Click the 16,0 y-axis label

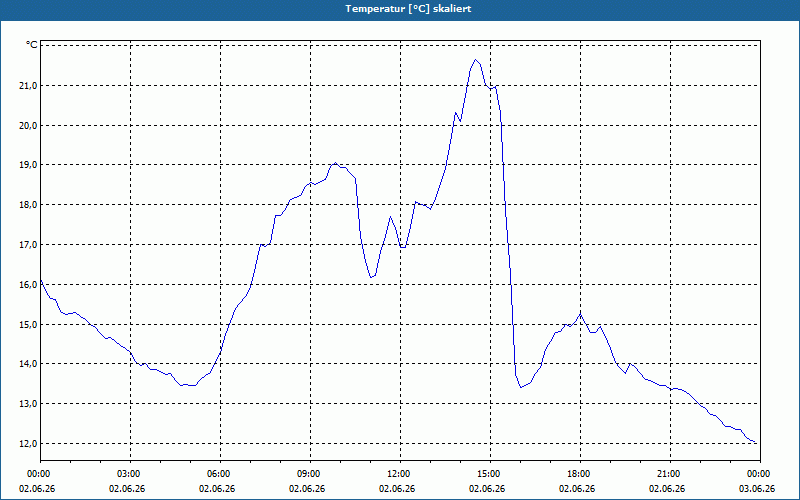click(x=29, y=285)
